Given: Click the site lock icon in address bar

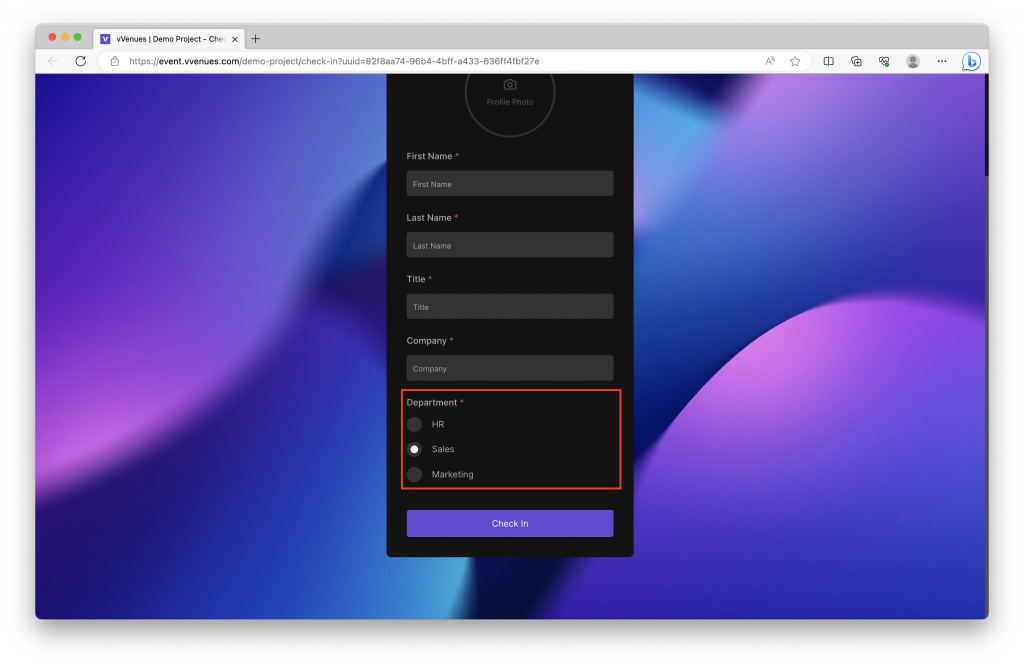Looking at the screenshot, I should pos(115,61).
